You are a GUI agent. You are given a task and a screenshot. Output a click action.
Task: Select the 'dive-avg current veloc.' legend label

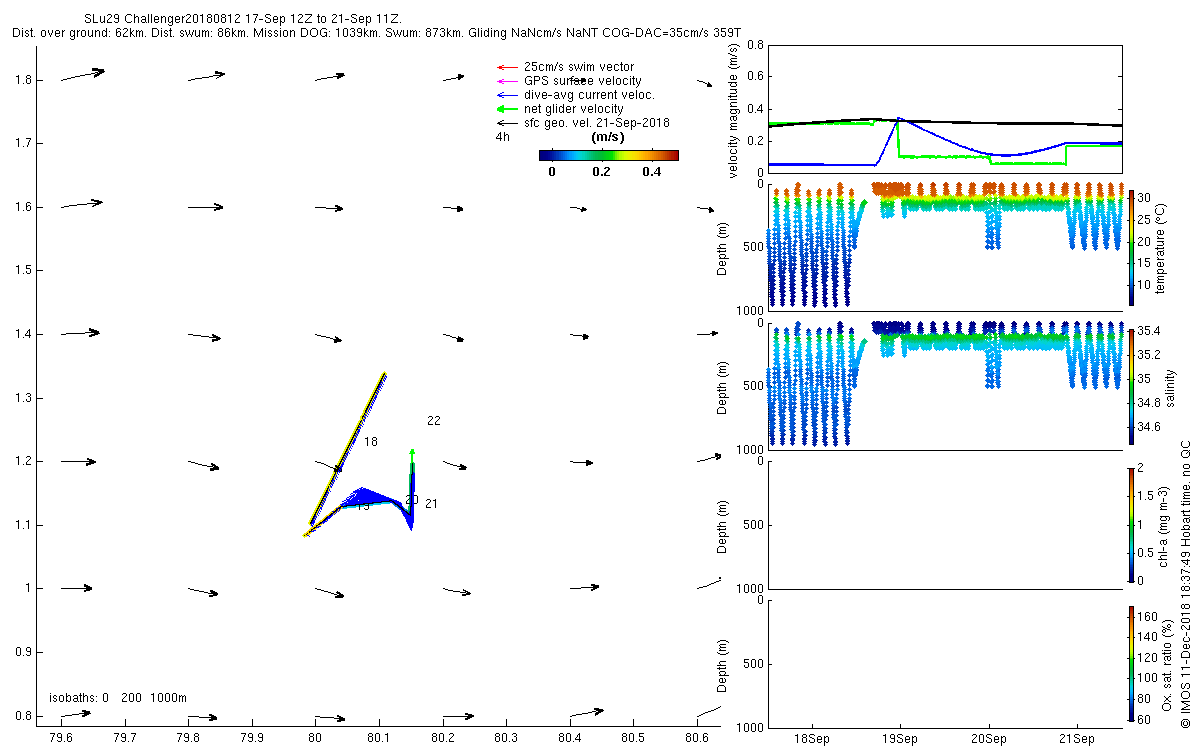coord(590,95)
